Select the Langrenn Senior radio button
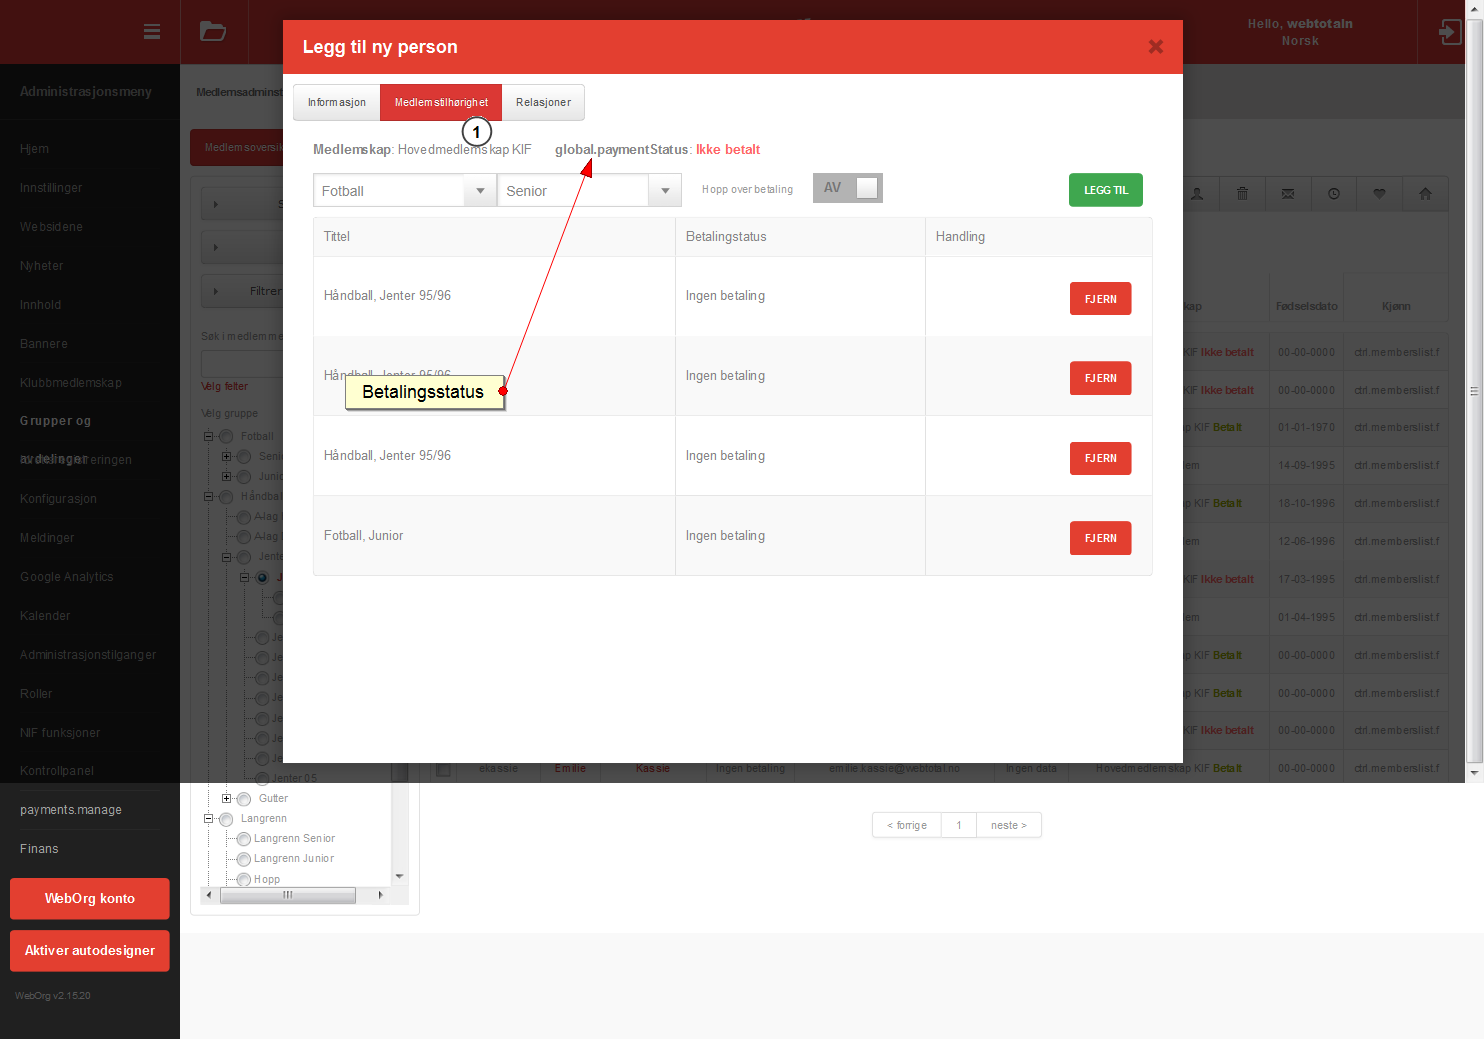Image resolution: width=1484 pixels, height=1039 pixels. 244,839
